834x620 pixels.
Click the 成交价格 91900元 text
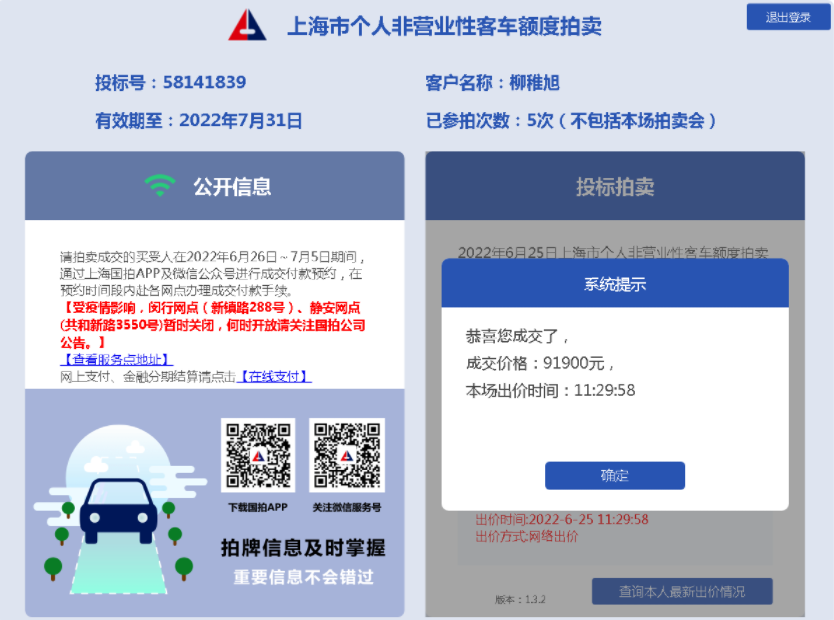(x=540, y=363)
